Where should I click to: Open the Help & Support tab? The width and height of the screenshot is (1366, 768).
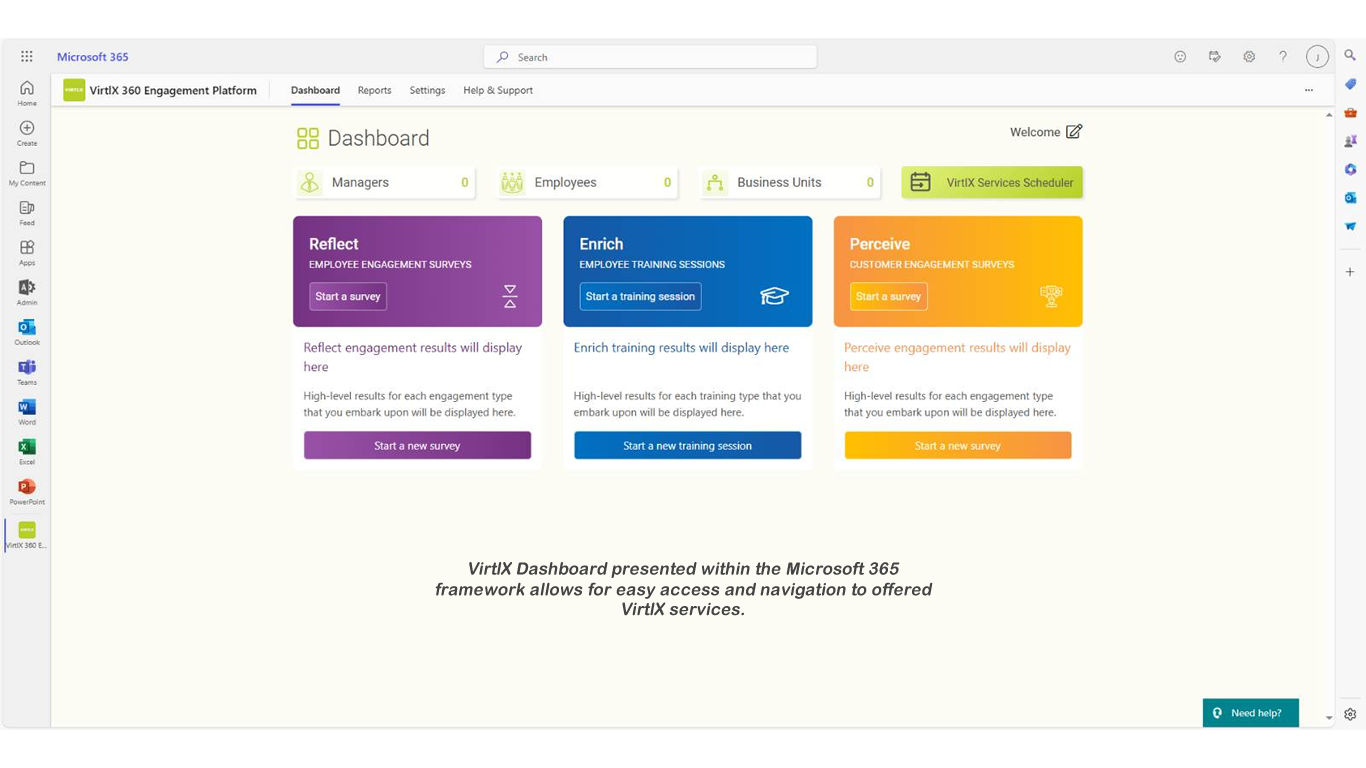coord(498,90)
